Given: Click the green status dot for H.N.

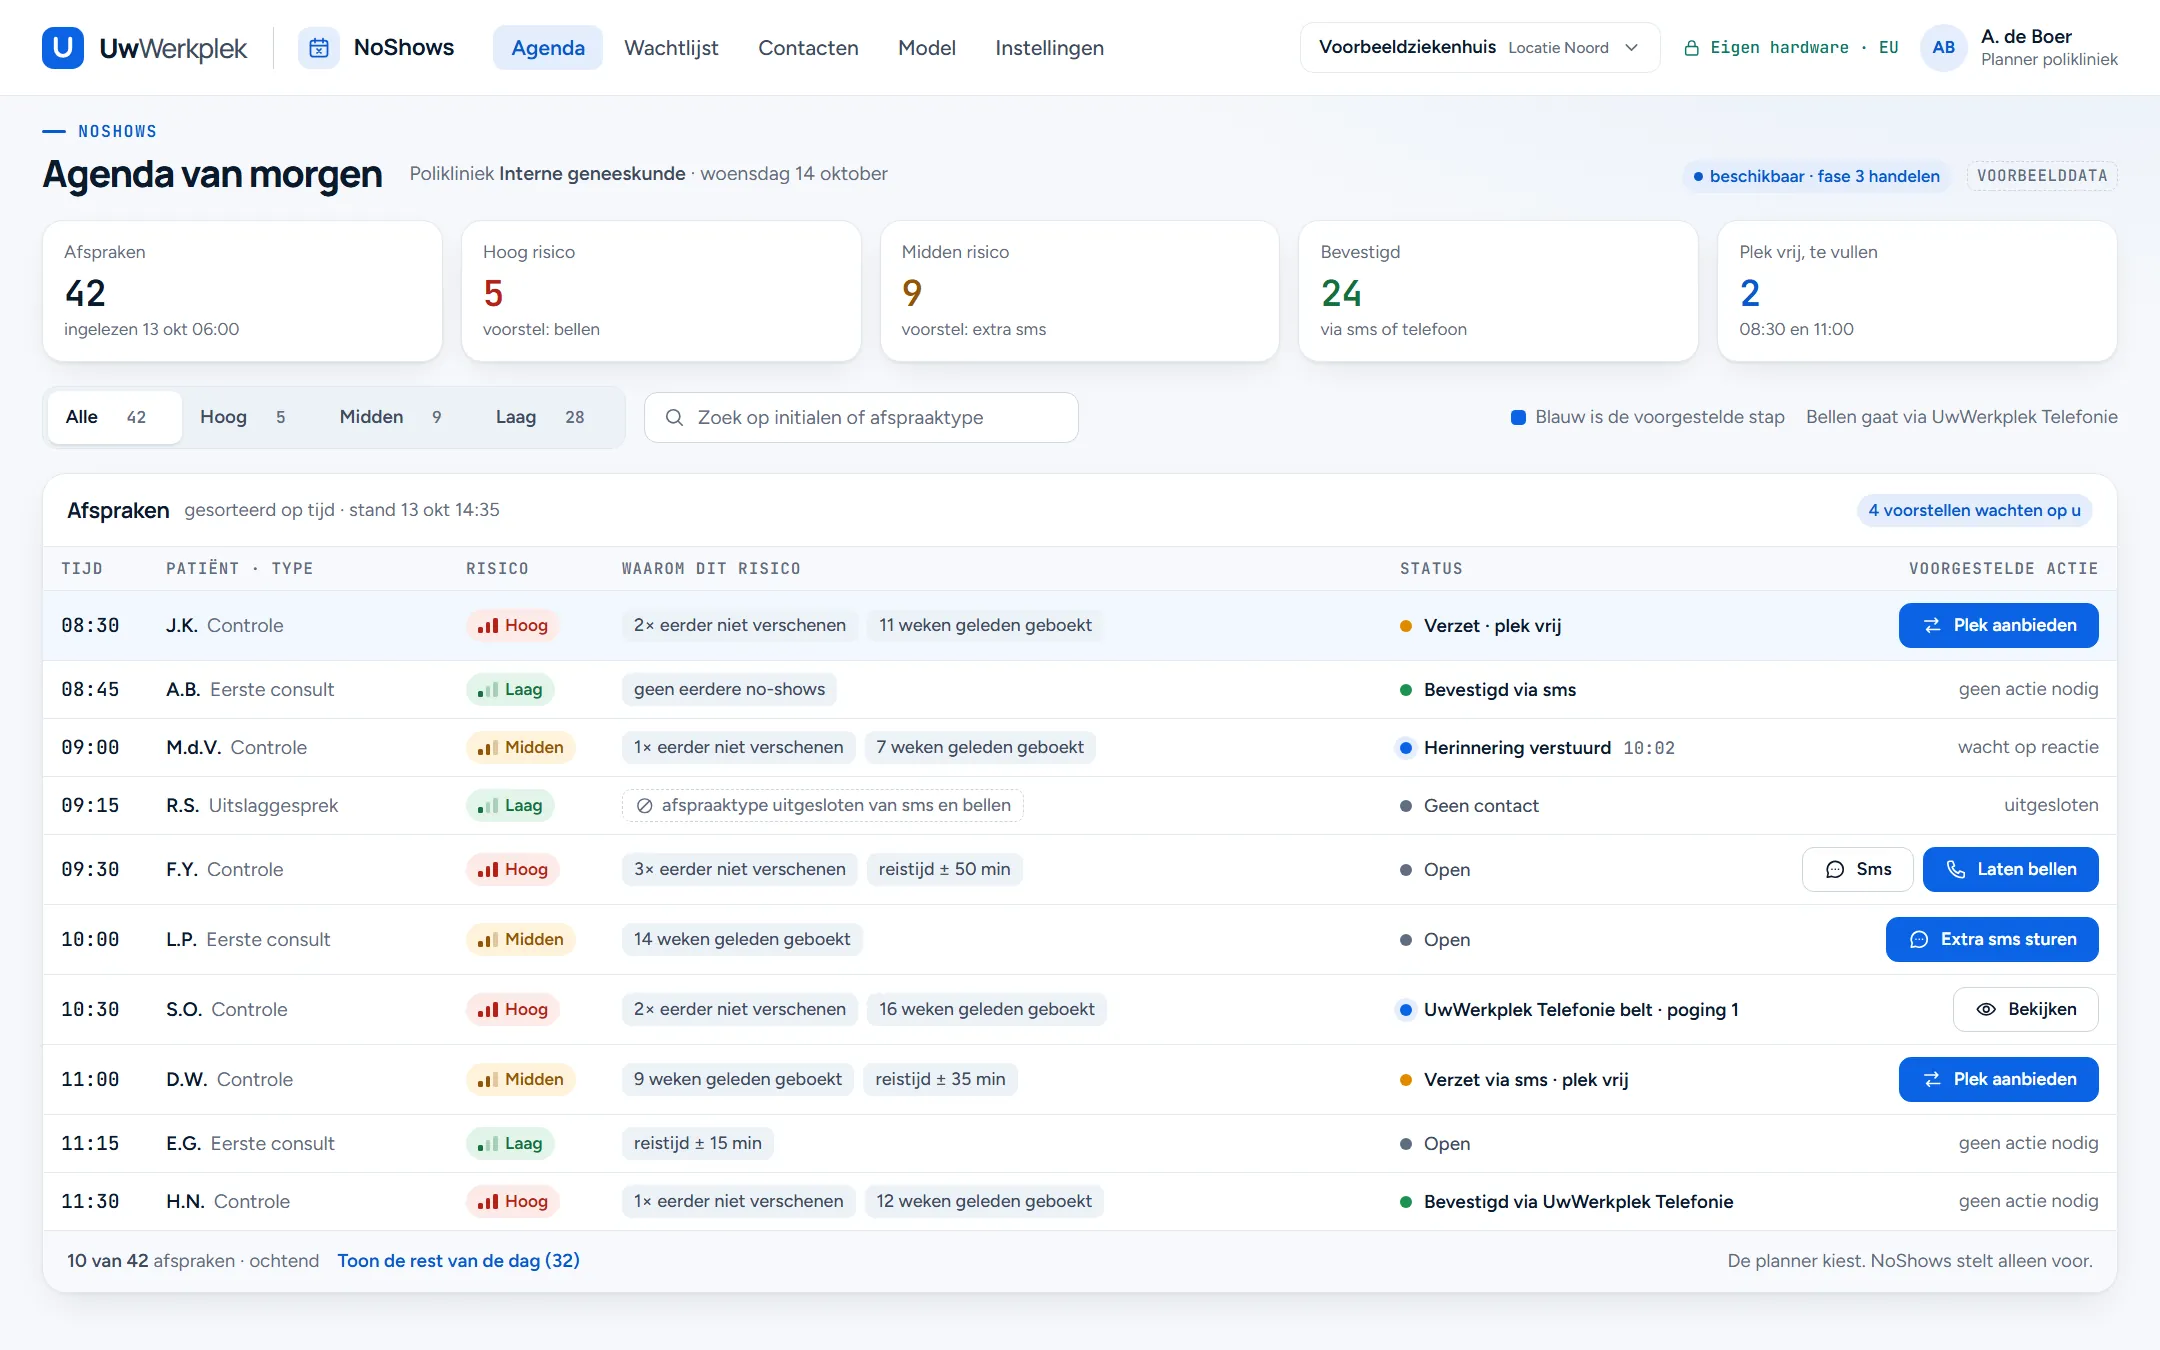Looking at the screenshot, I should click(x=1405, y=1202).
